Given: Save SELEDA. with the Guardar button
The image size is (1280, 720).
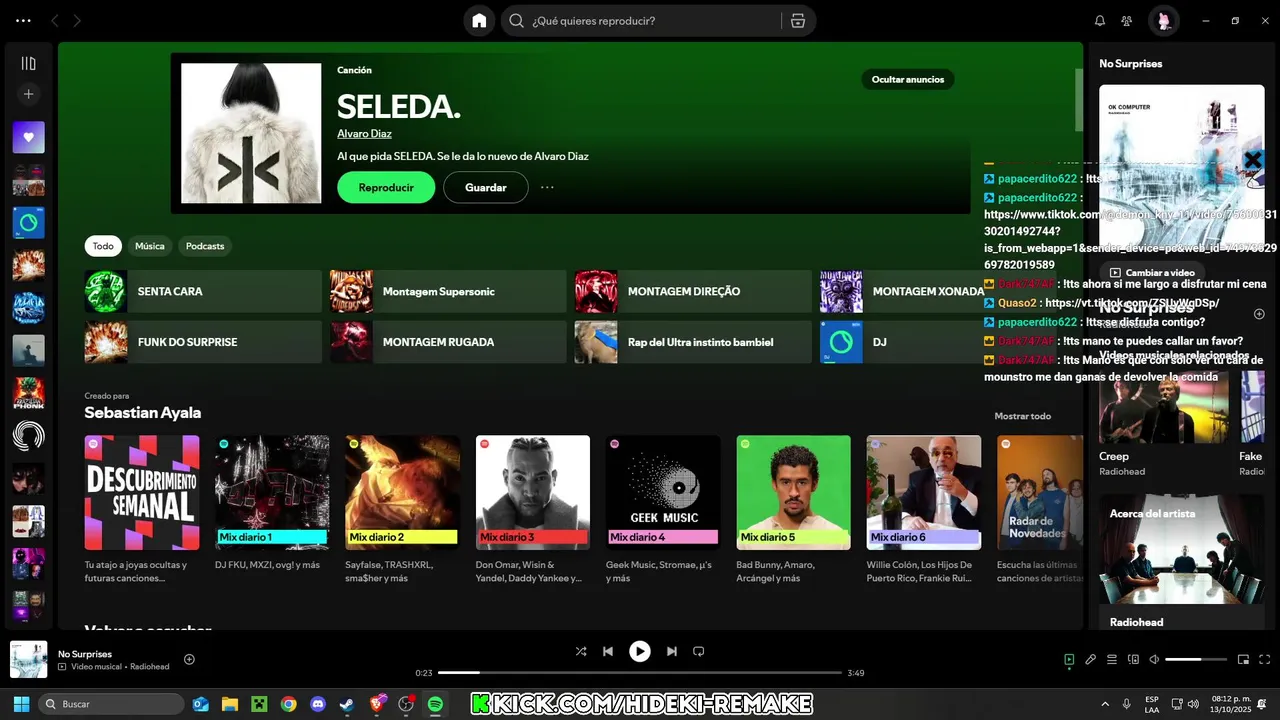Looking at the screenshot, I should (x=486, y=187).
